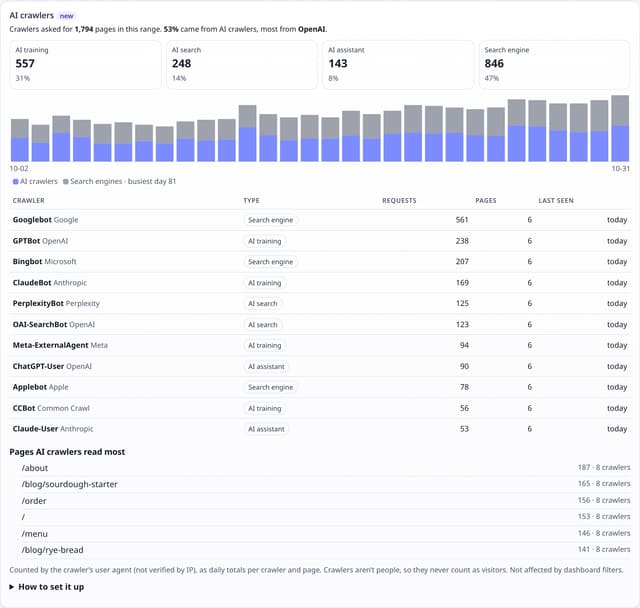The image size is (640, 608).
Task: Click the 10-31 chart end date label
Action: point(620,169)
